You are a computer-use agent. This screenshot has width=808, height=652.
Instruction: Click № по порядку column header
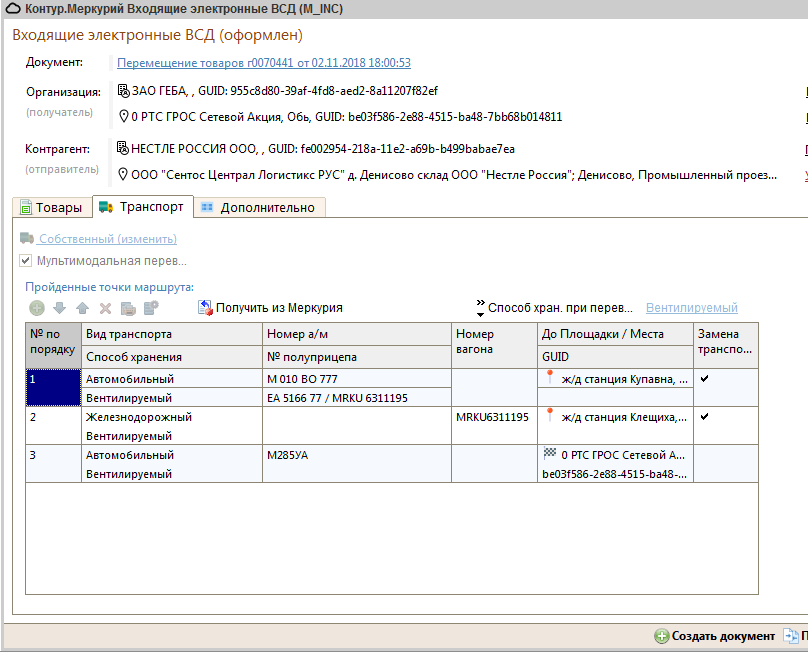(x=54, y=345)
